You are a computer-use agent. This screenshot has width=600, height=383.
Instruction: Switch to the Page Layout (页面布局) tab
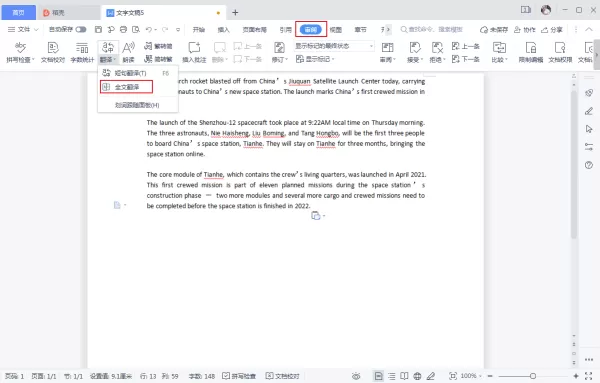[254, 29]
